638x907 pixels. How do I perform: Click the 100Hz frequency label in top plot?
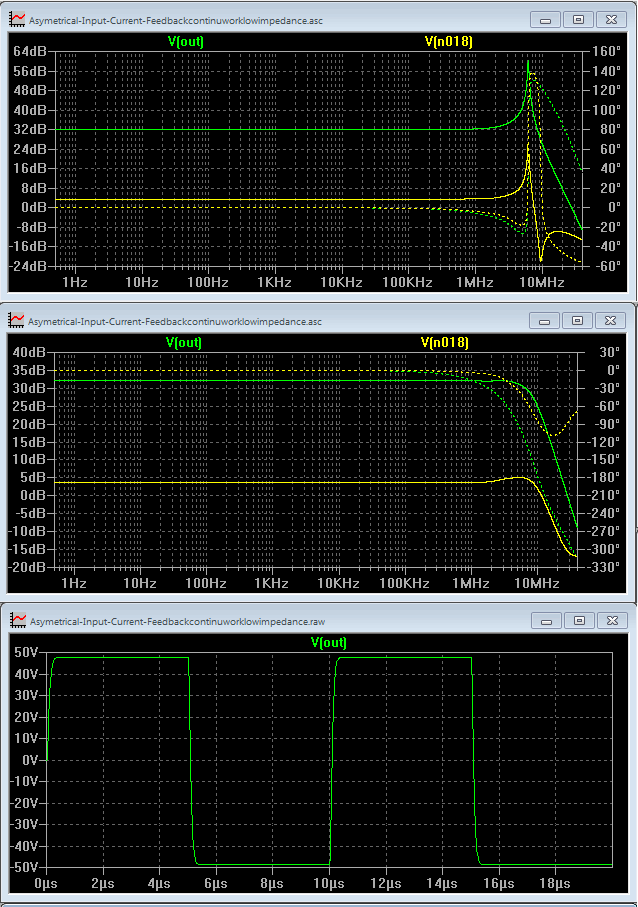click(207, 282)
